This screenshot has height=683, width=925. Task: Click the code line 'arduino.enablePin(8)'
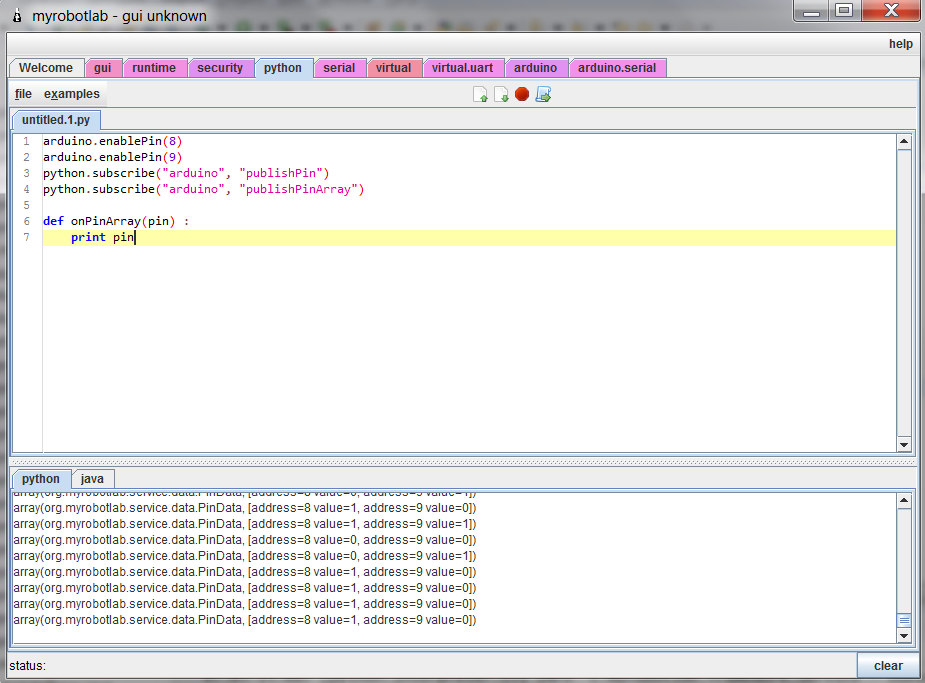tap(113, 142)
